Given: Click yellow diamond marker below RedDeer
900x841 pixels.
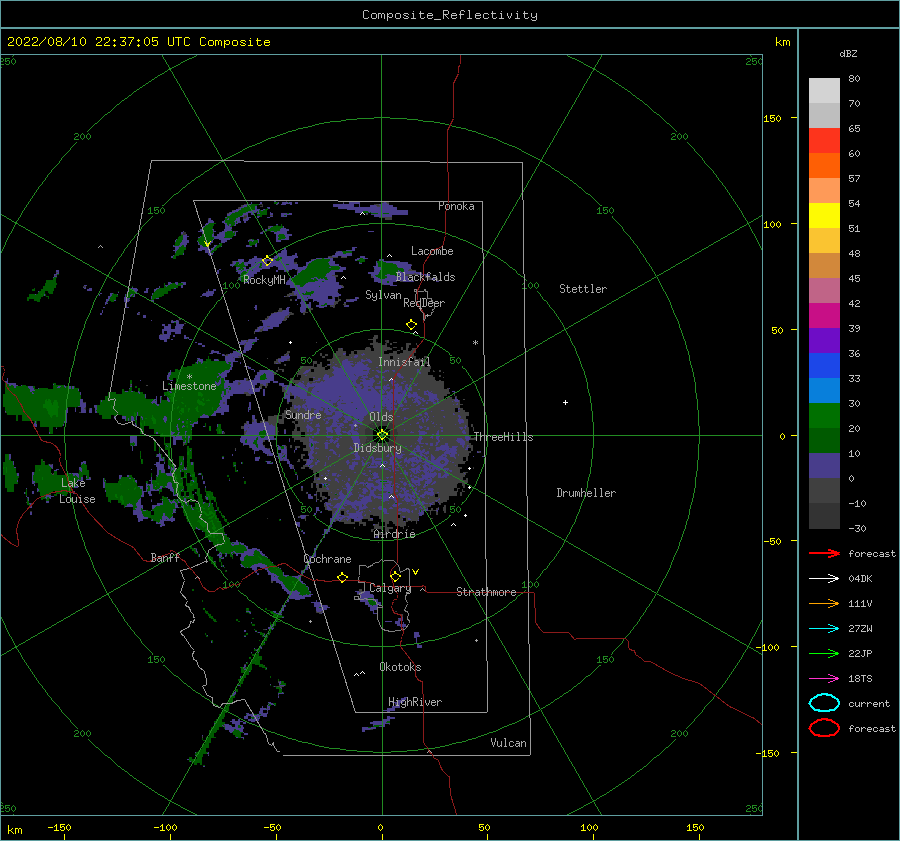Looking at the screenshot, I should click(412, 324).
